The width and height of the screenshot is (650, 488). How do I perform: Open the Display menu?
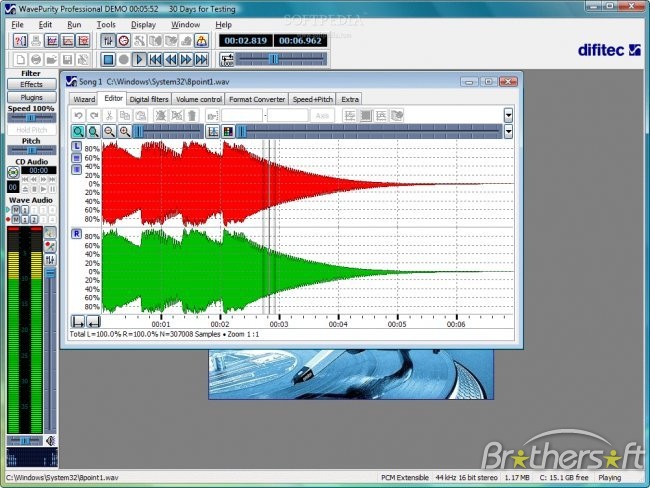point(143,25)
